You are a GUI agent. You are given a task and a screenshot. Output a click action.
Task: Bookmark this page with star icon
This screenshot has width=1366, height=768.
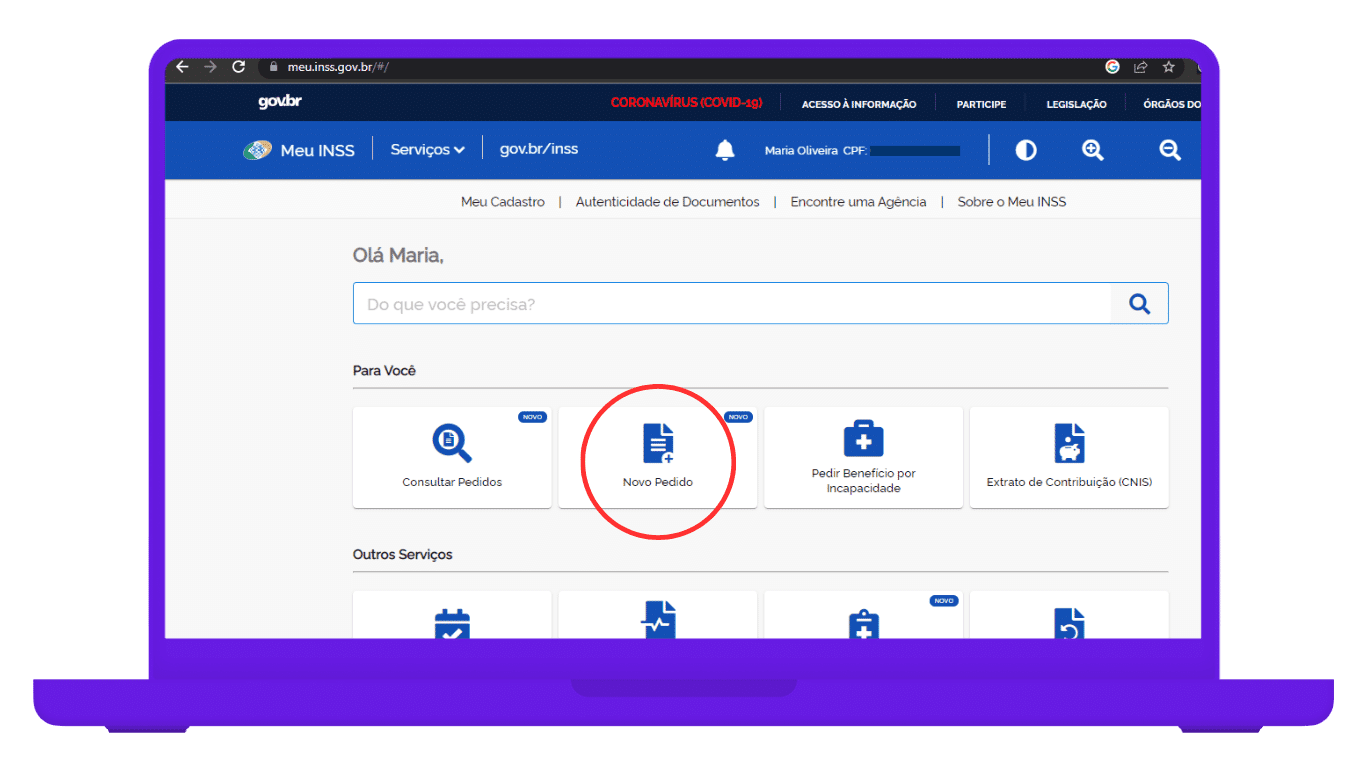pos(1168,67)
